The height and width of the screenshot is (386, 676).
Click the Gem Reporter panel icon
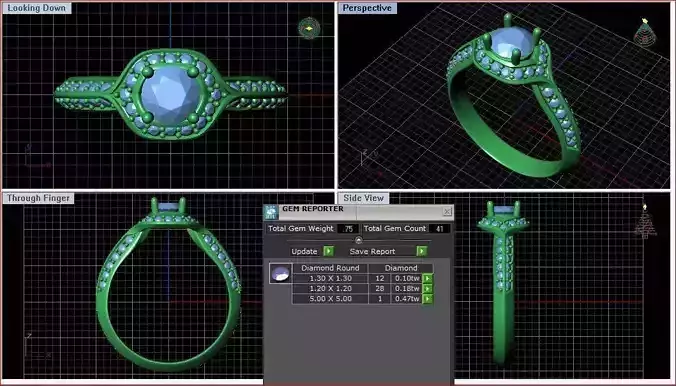tap(272, 212)
